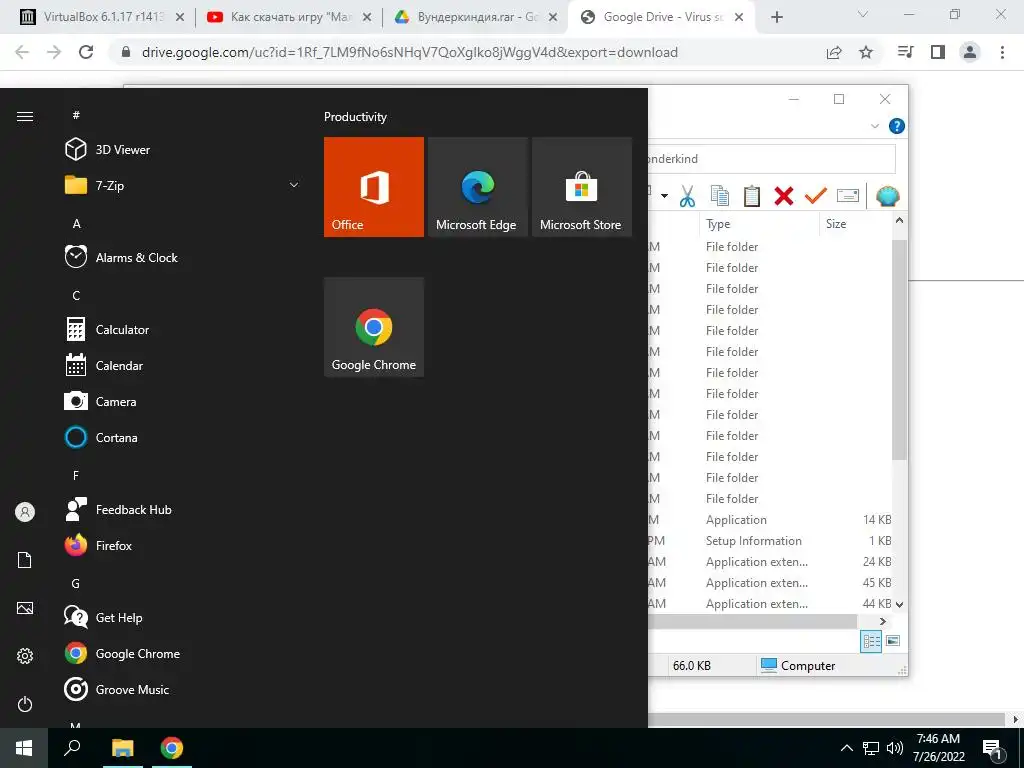Sort by the Size column header

[855, 224]
